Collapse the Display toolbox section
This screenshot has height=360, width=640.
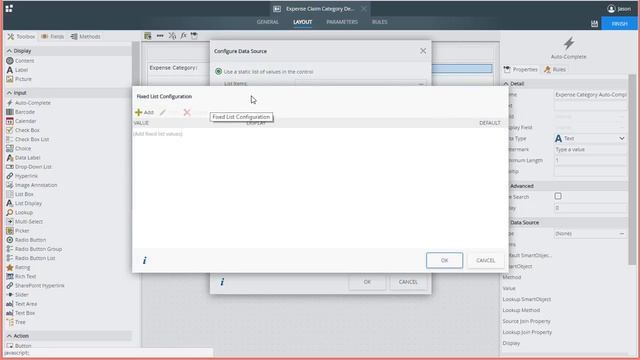pos(9,51)
